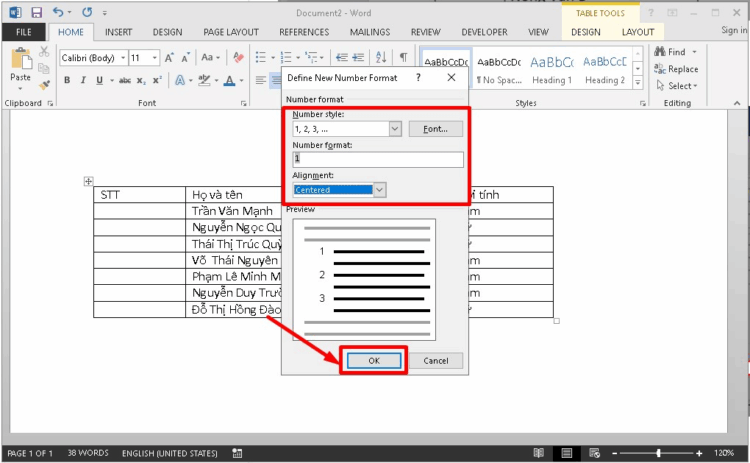Toggle Italic formatting
This screenshot has width=750, height=463.
tap(82, 80)
